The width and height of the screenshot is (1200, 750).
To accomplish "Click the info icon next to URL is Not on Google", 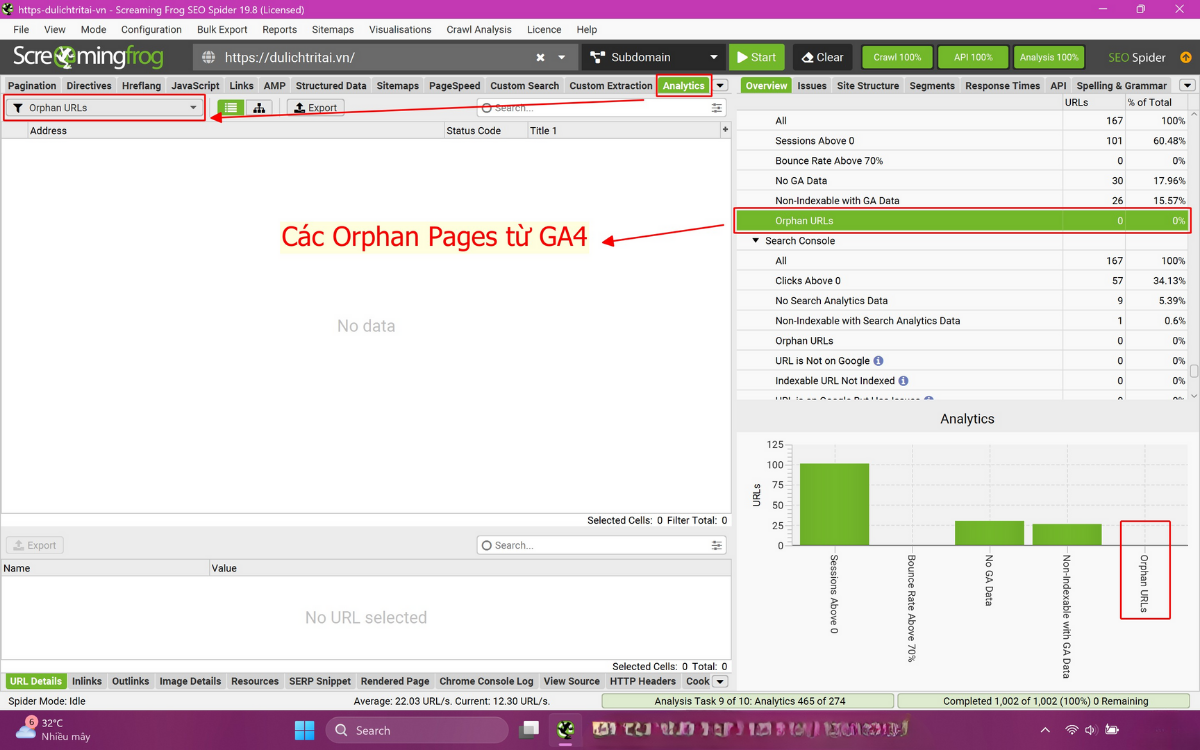I will [876, 361].
